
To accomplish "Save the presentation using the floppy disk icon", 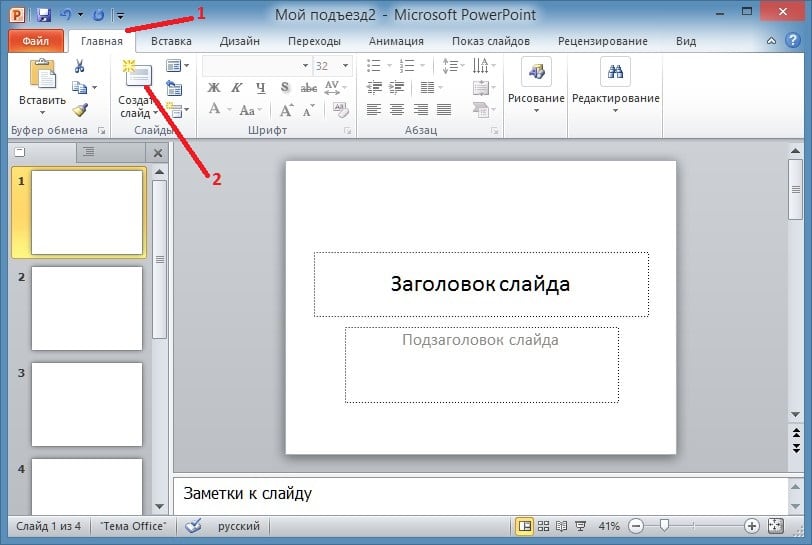I will 44,15.
